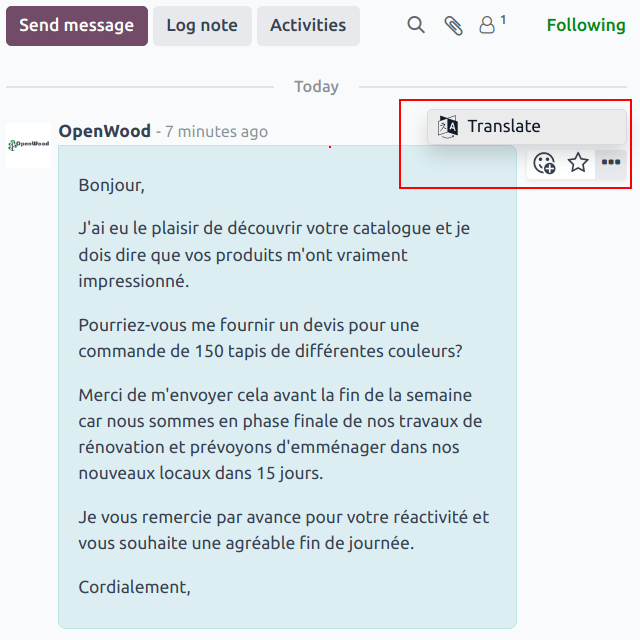Toggle the Following status button
The image size is (640, 640).
(x=585, y=25)
